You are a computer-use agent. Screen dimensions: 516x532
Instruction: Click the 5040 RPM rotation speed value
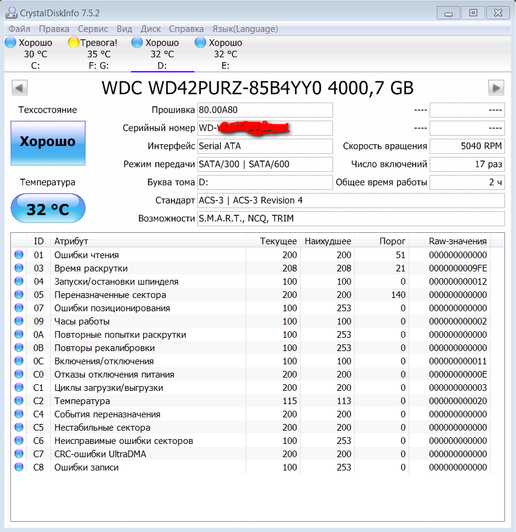click(x=467, y=146)
